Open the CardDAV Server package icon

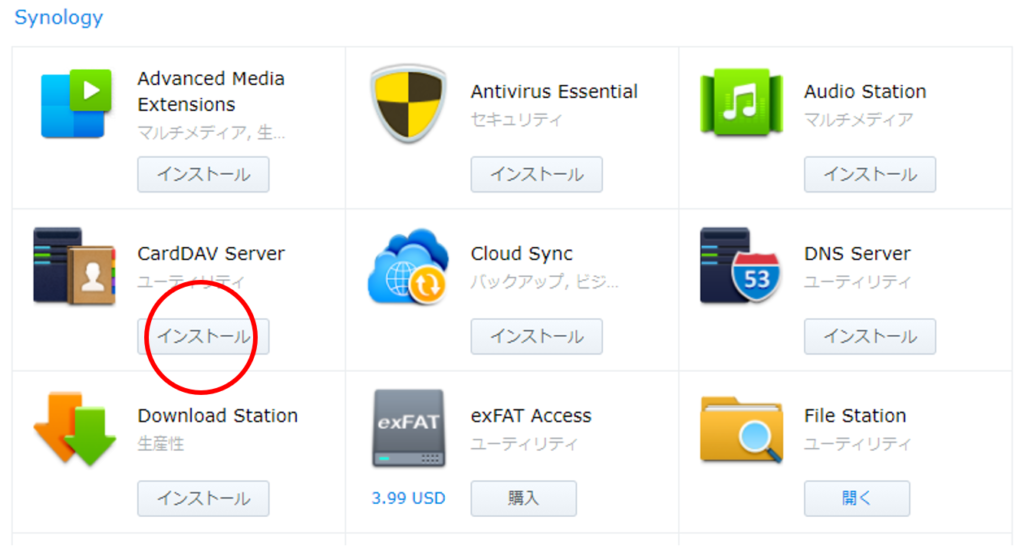point(74,266)
